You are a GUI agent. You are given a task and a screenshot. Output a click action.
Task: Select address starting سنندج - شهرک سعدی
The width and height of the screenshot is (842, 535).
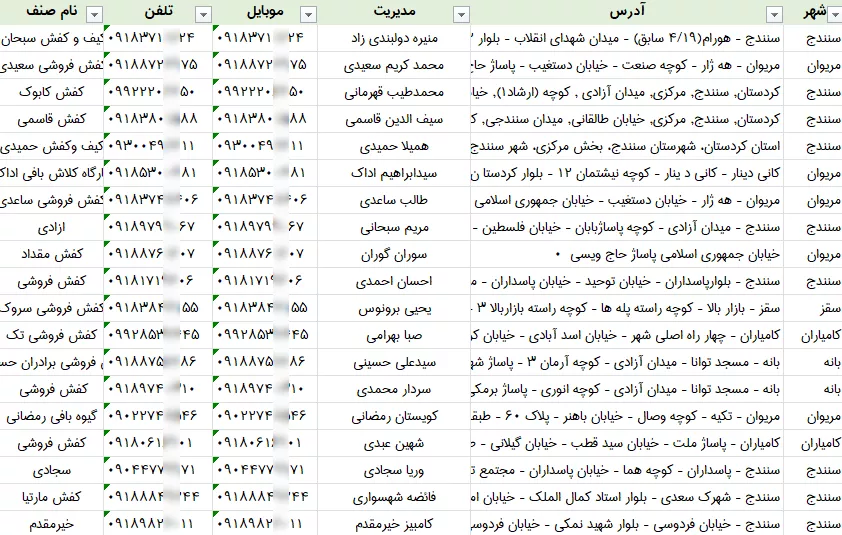[x=627, y=497]
